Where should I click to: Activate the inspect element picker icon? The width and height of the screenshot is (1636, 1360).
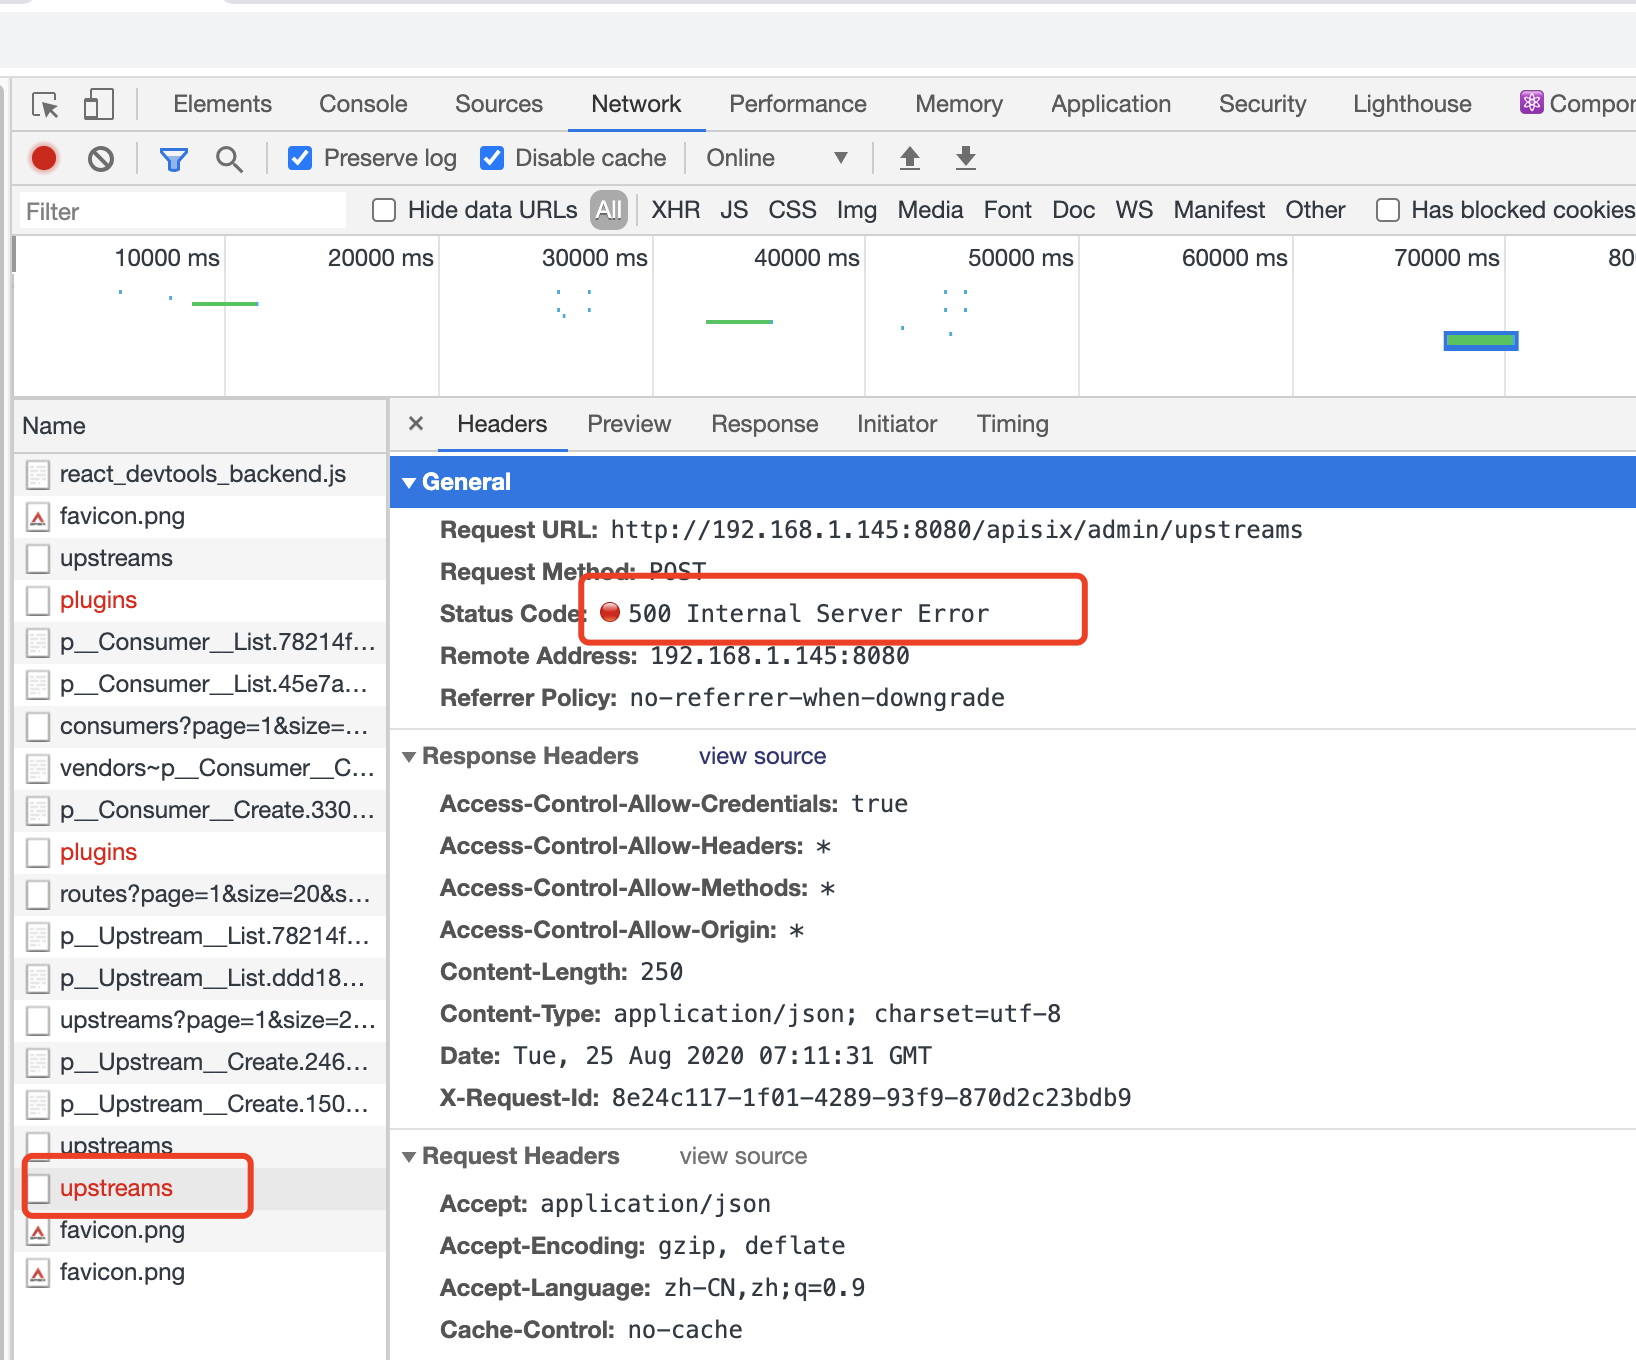point(45,105)
